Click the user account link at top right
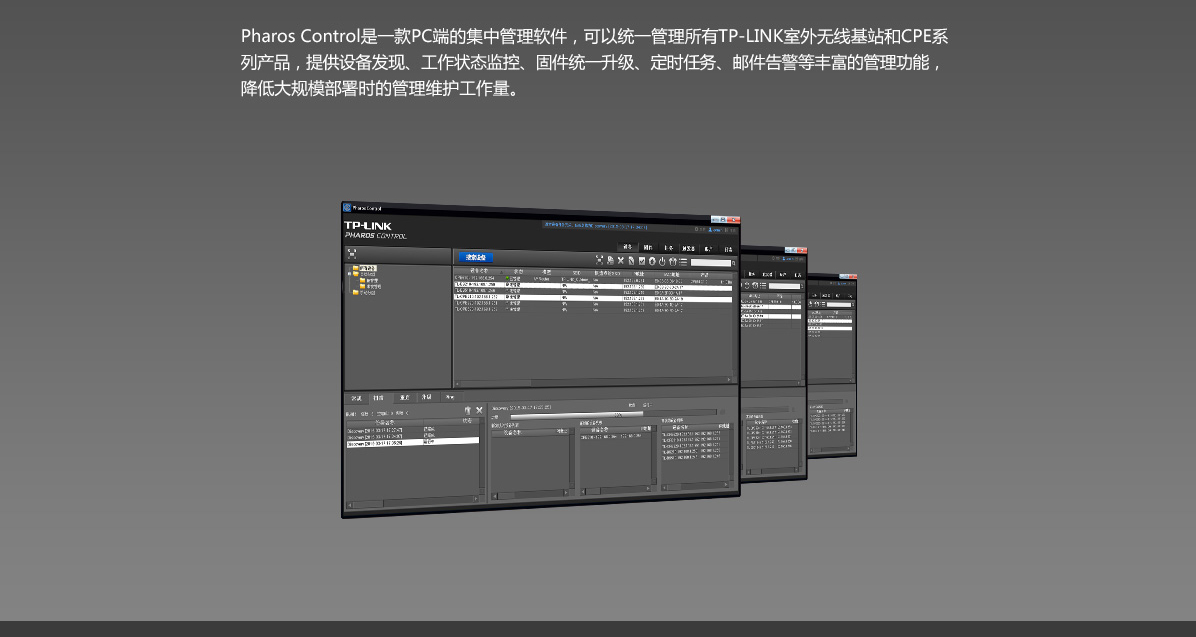The image size is (1196, 637). (715, 230)
